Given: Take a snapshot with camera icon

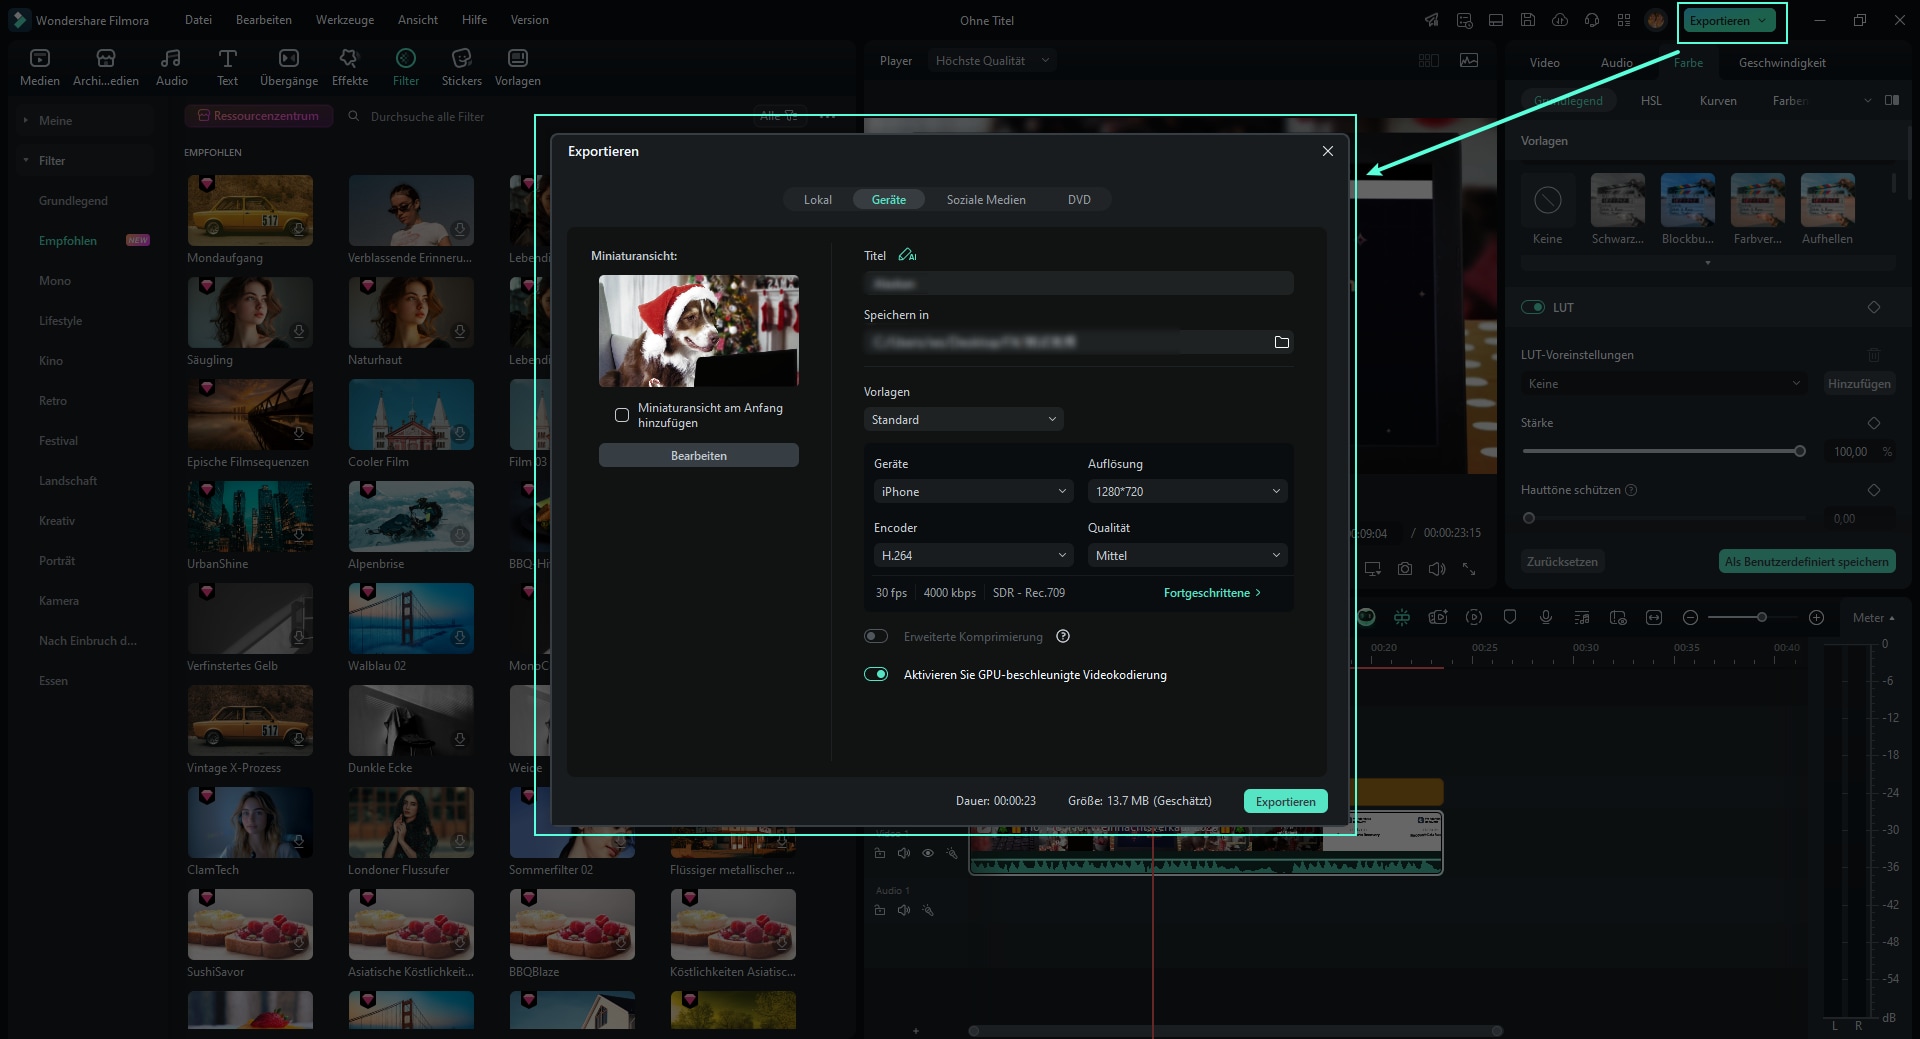Looking at the screenshot, I should (1405, 568).
